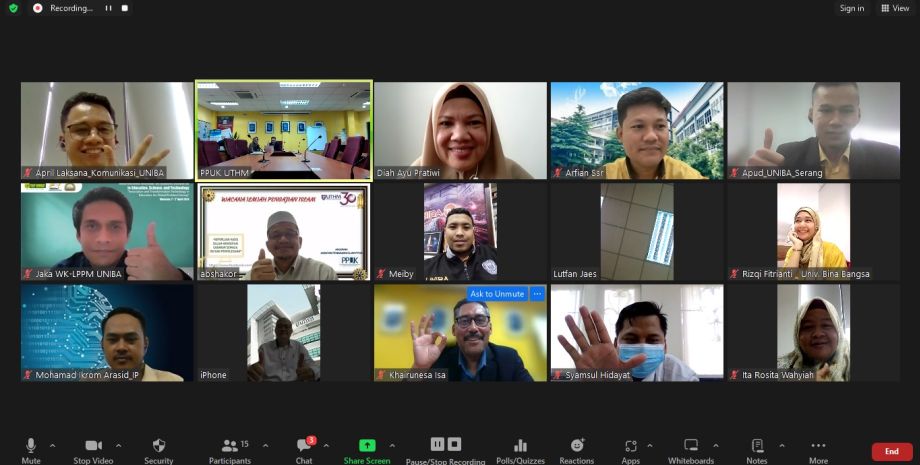This screenshot has height=465, width=920.
Task: Expand video options arrow beside Stop Video
Action: 119,446
